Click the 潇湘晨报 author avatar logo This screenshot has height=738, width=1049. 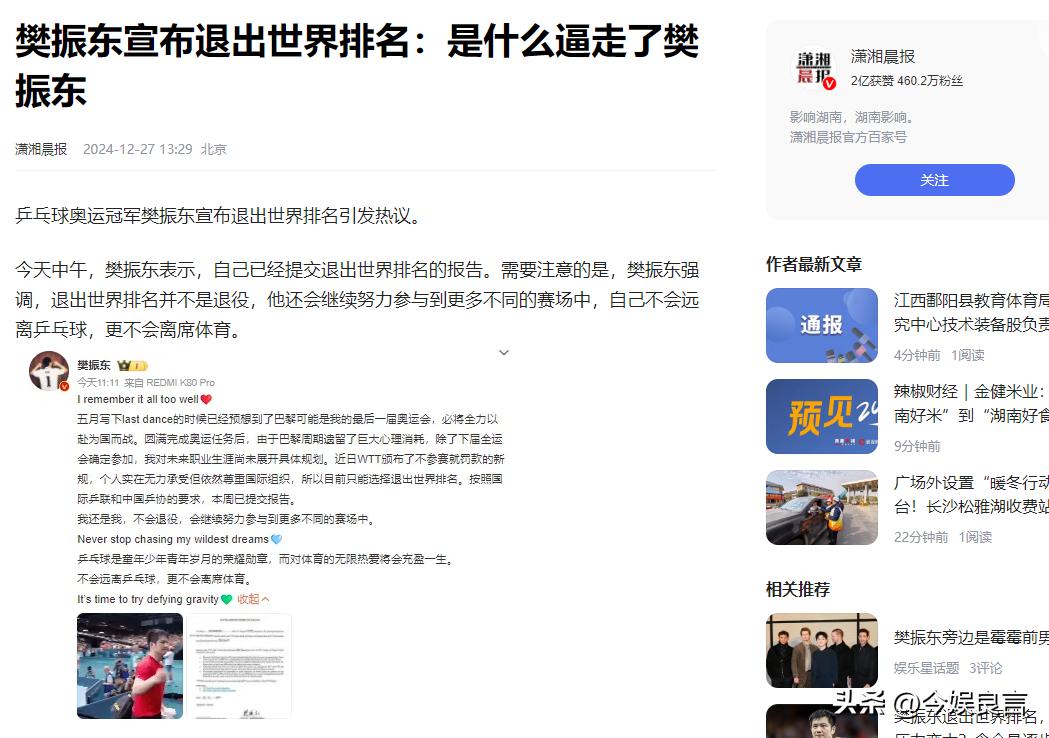(814, 68)
